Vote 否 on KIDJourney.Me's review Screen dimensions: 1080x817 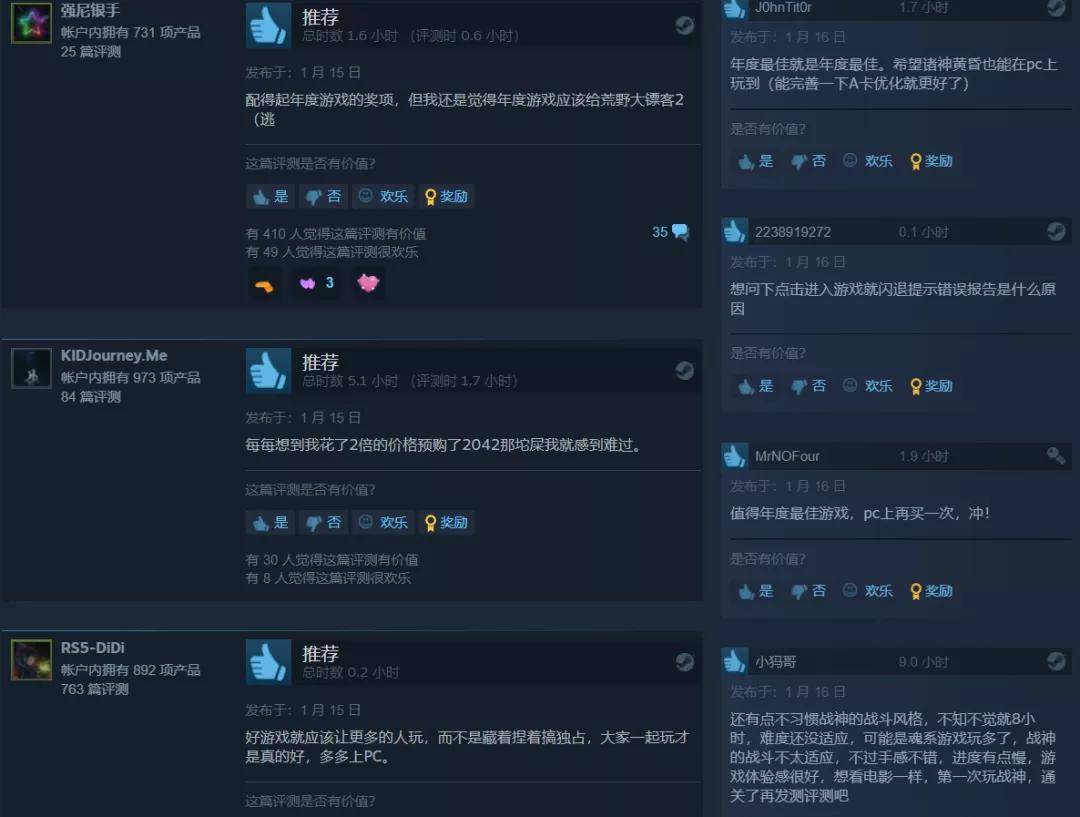pyautogui.click(x=324, y=523)
